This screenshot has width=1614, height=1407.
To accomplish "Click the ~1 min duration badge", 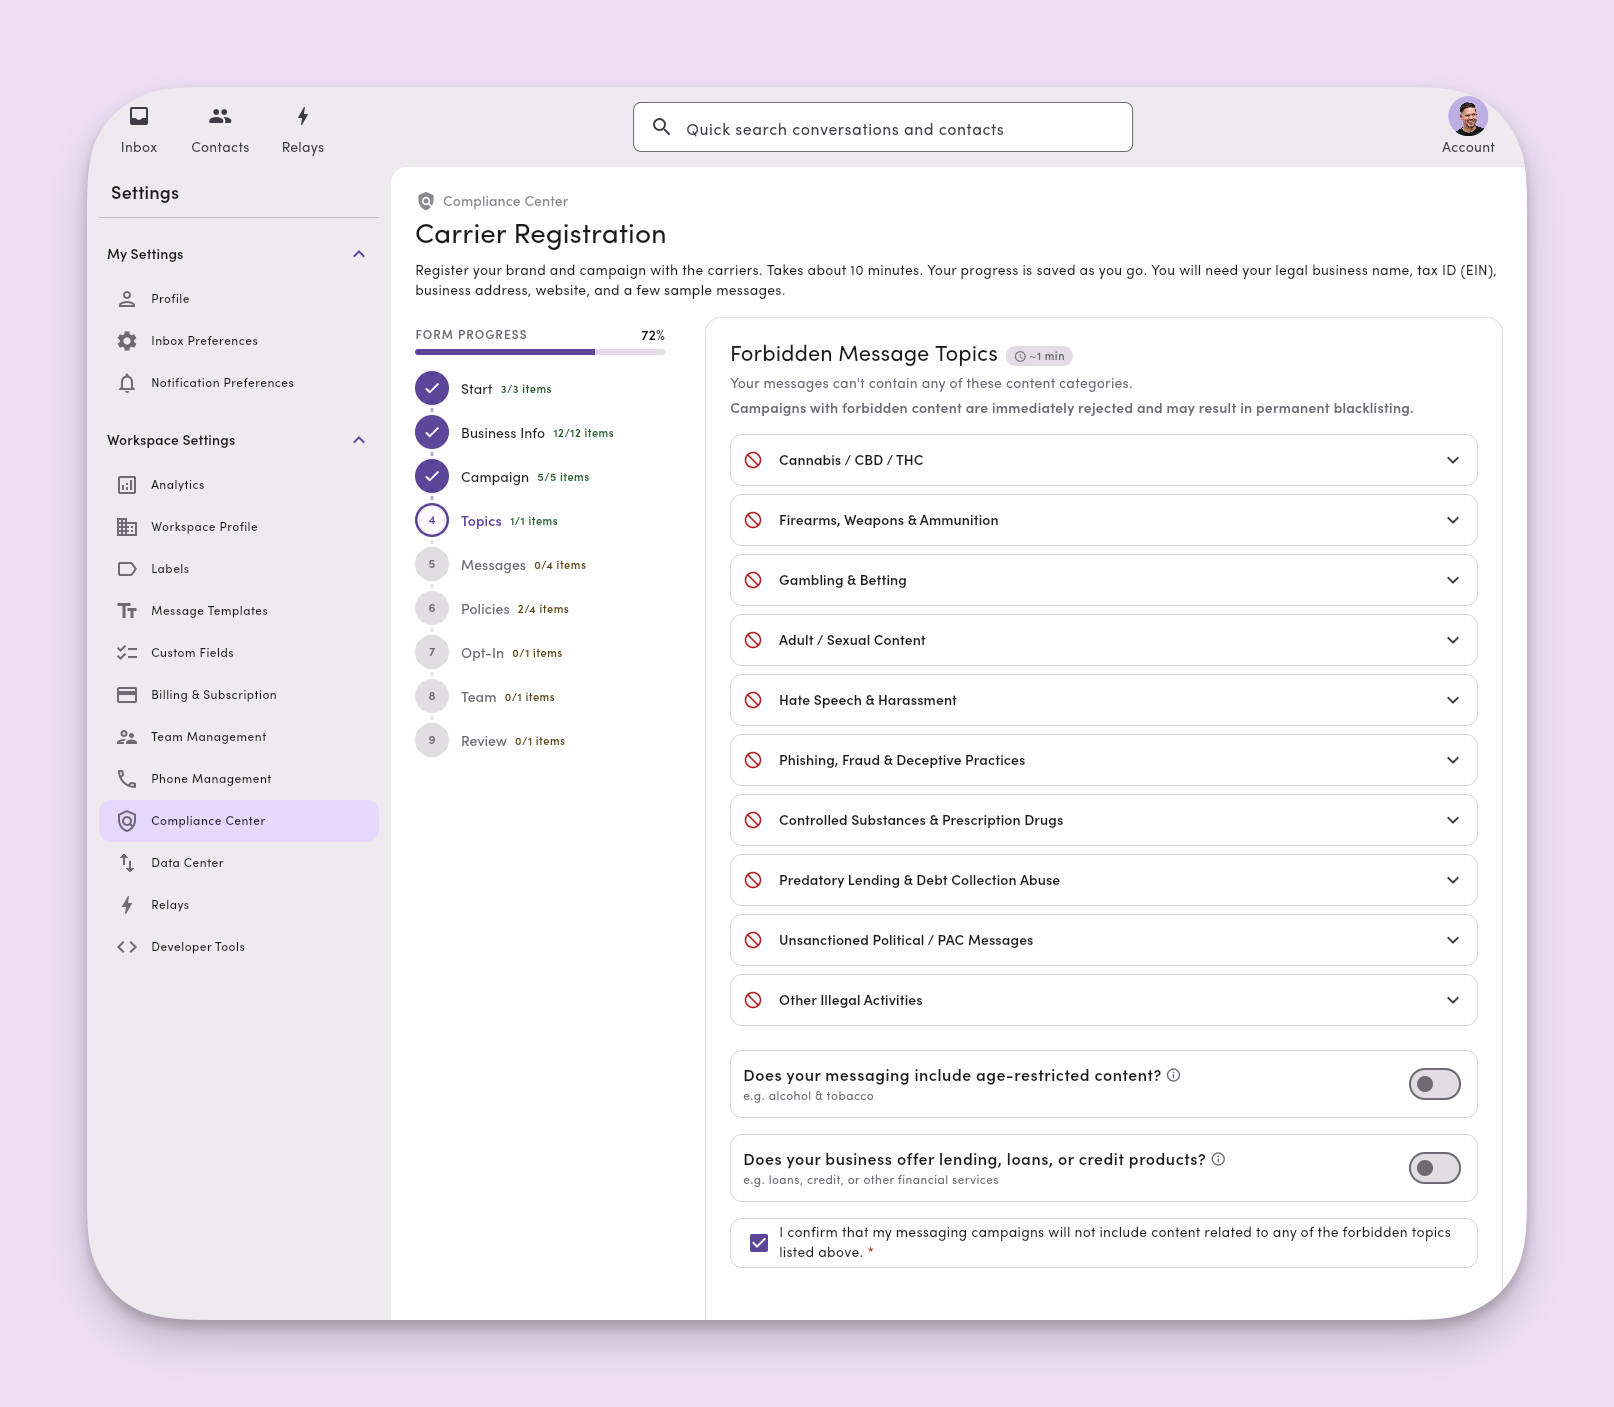I will coord(1039,356).
